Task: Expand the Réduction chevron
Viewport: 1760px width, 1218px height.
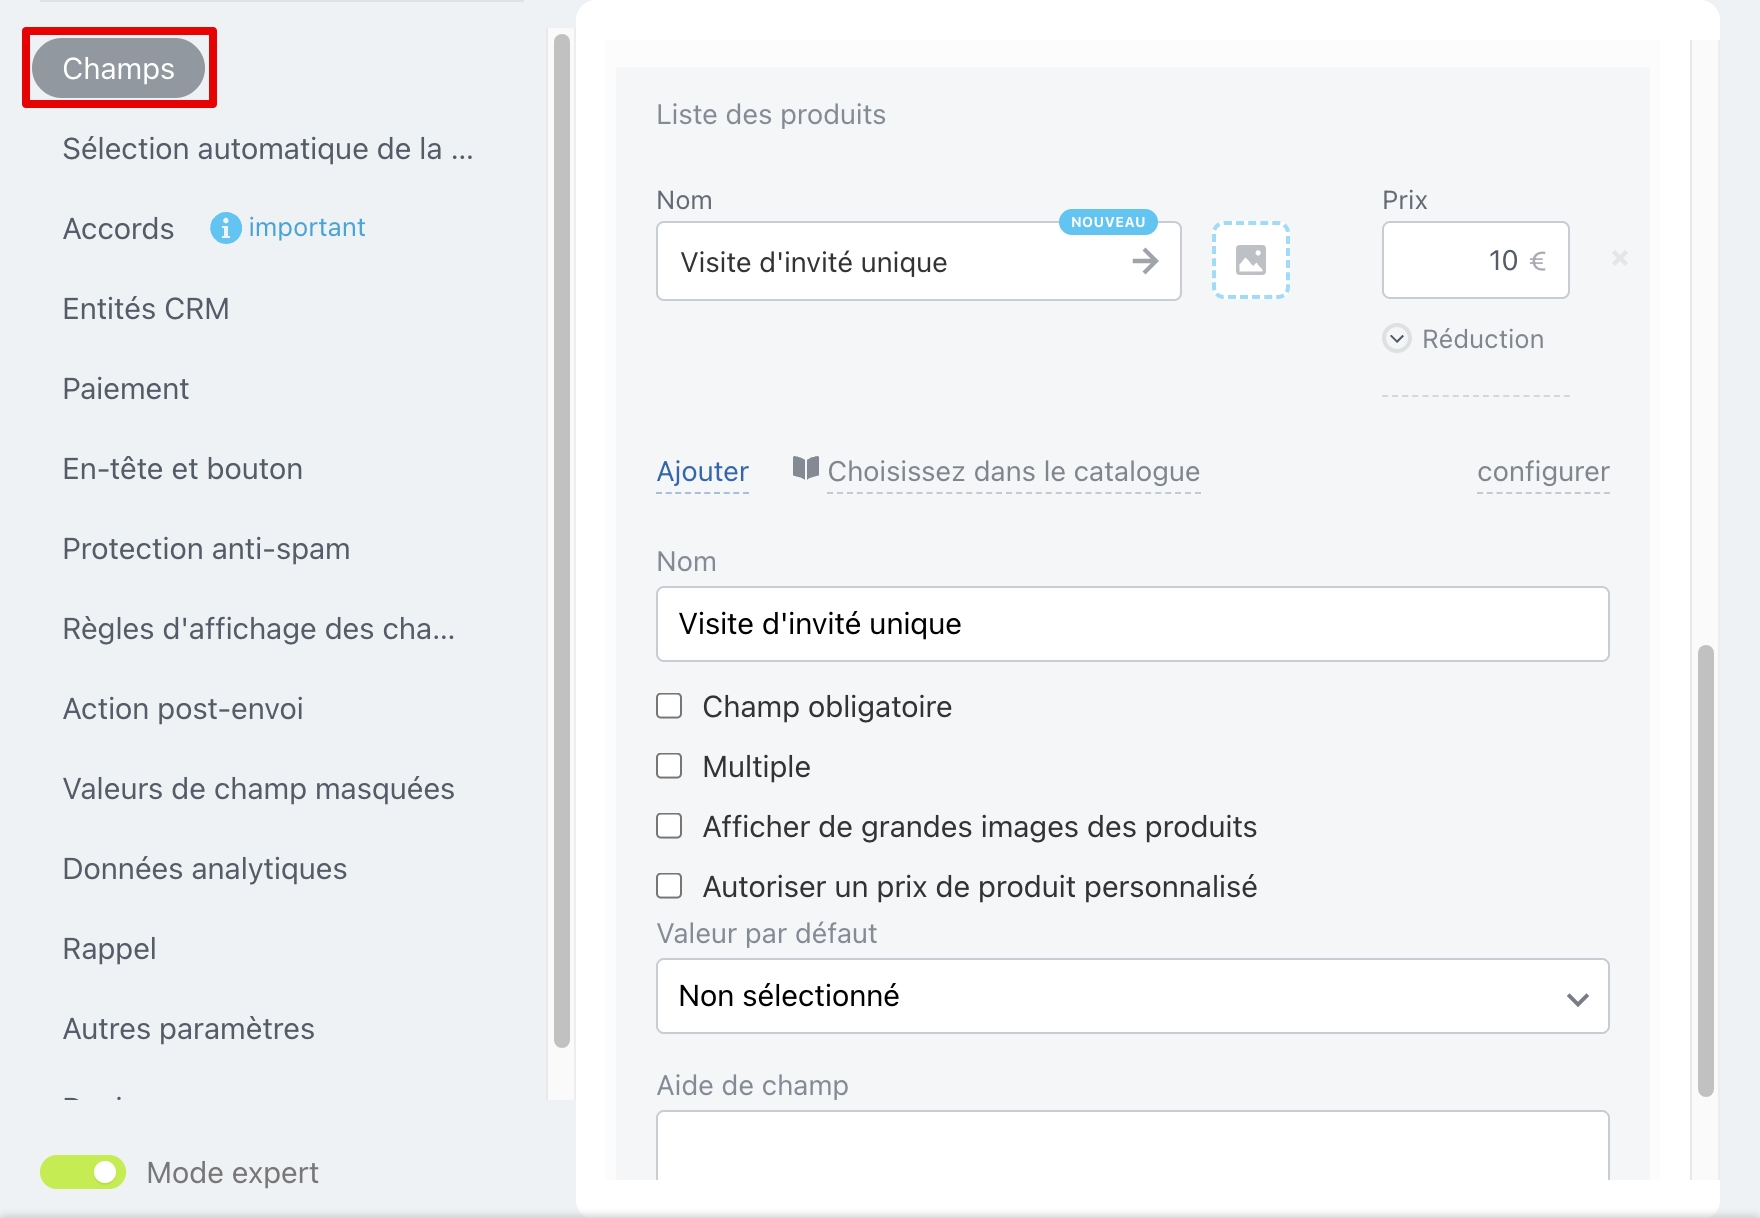Action: (1397, 339)
